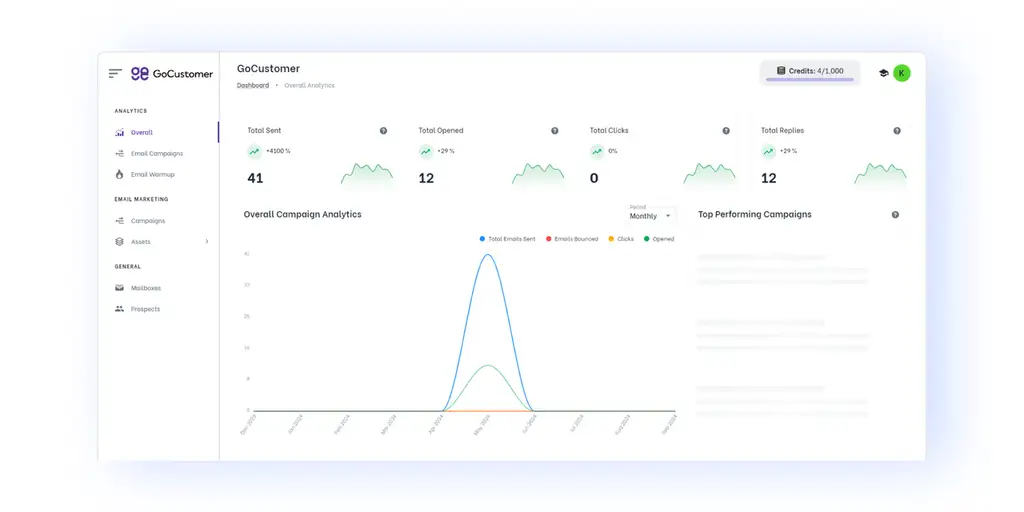The height and width of the screenshot is (512, 1024).
Task: Toggle Total Emails Sent legend series
Action: point(507,239)
